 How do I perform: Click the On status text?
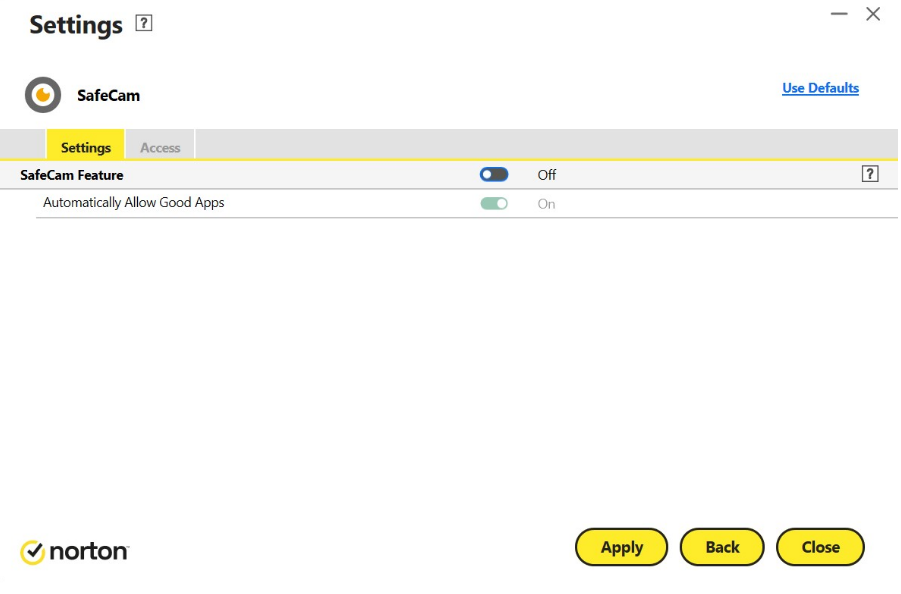[x=546, y=204]
